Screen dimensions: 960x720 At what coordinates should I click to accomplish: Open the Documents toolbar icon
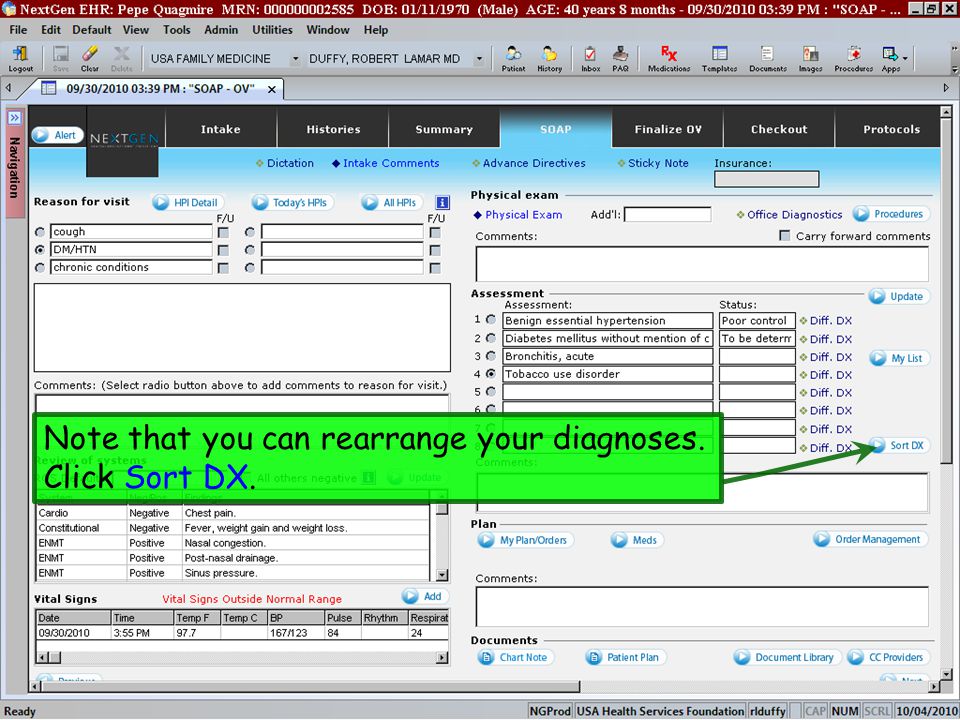(768, 59)
